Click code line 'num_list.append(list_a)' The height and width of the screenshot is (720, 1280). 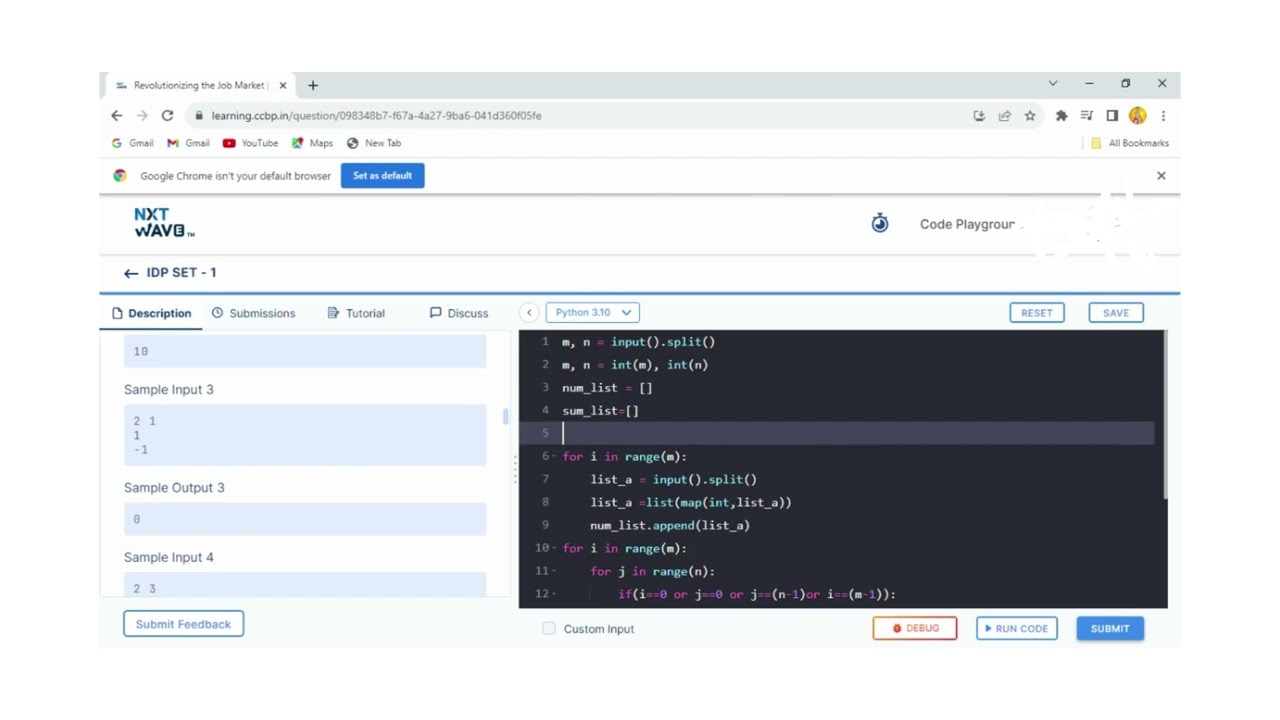(669, 526)
